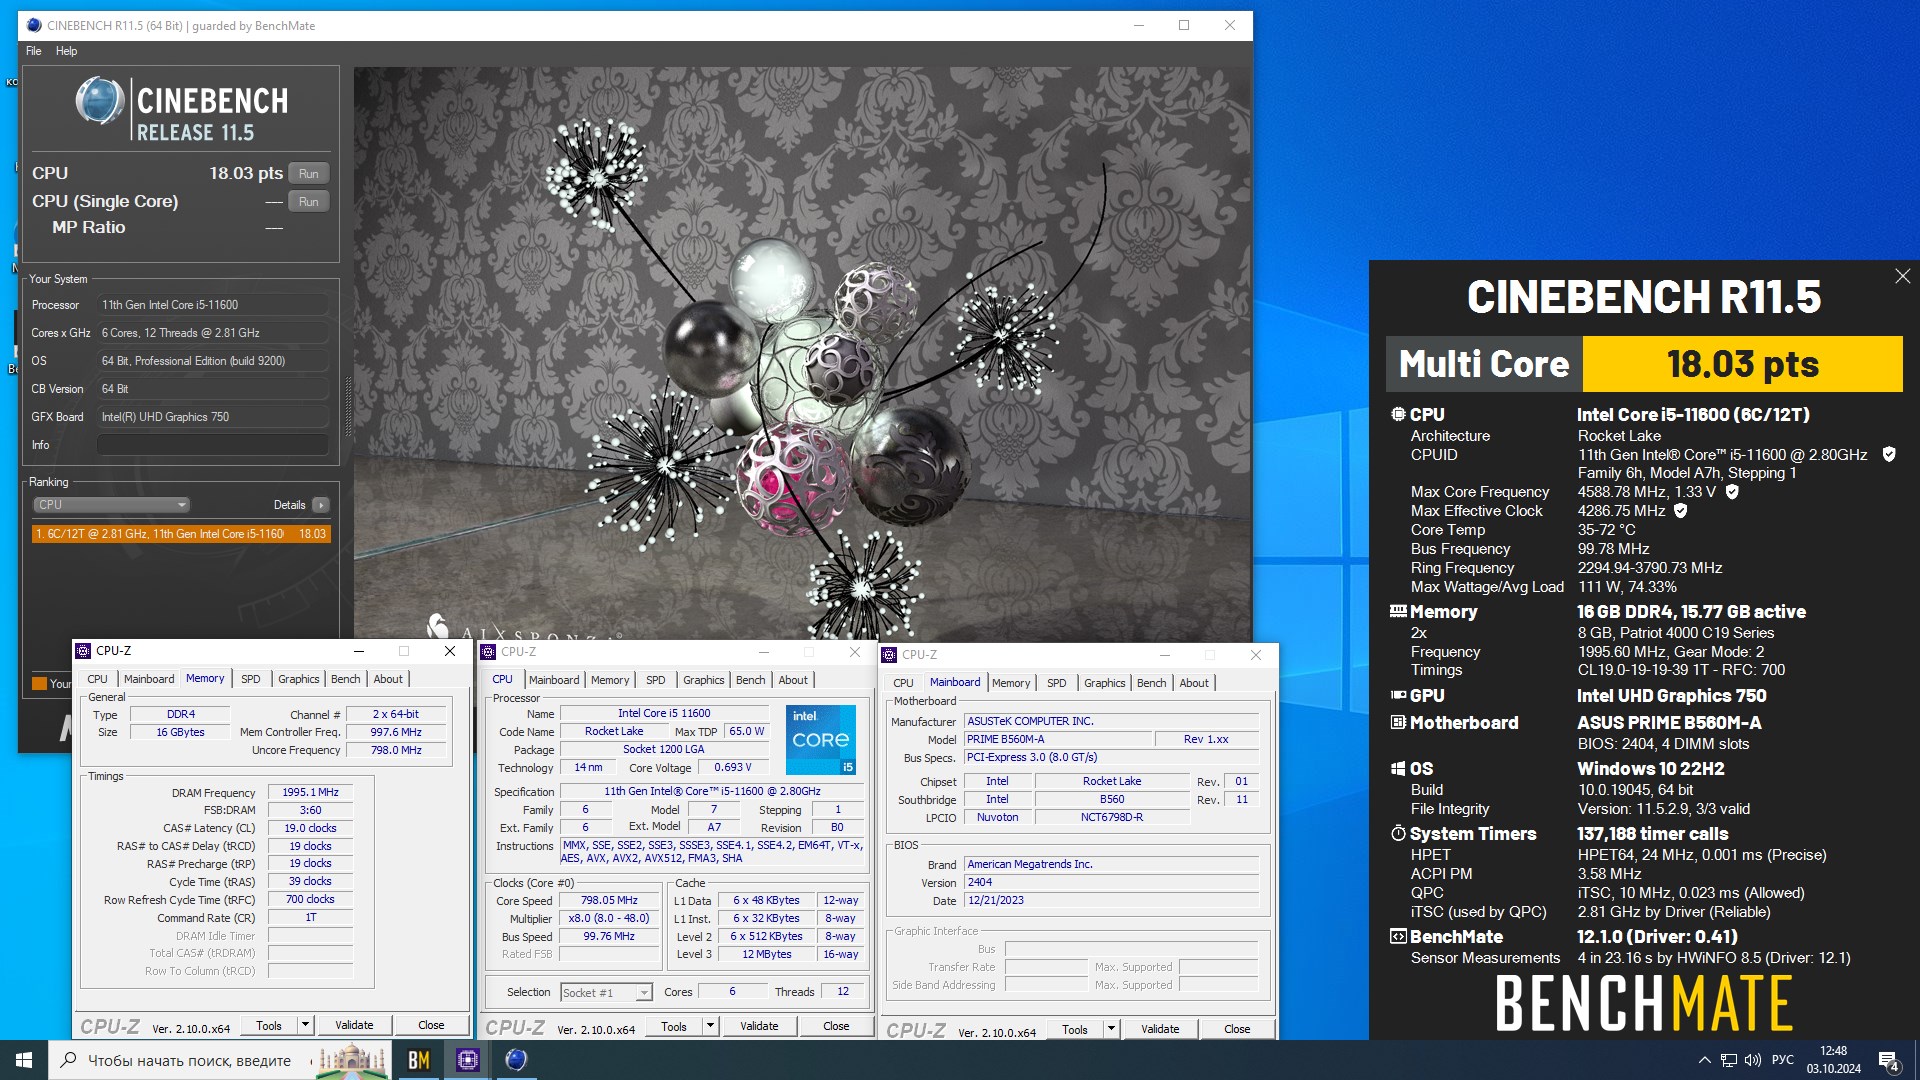Click Validate in left CPU-Z window
This screenshot has height=1080, width=1920.
[354, 1025]
